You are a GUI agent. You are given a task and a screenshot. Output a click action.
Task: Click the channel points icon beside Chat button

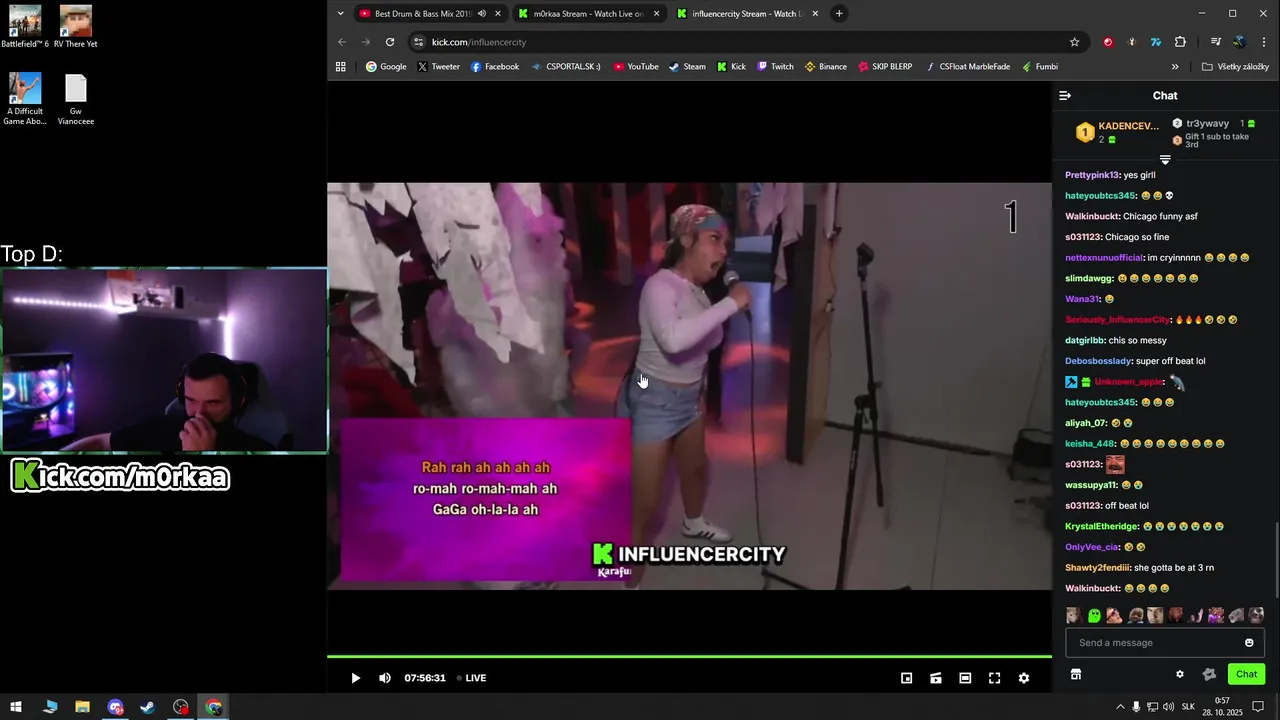[1209, 674]
